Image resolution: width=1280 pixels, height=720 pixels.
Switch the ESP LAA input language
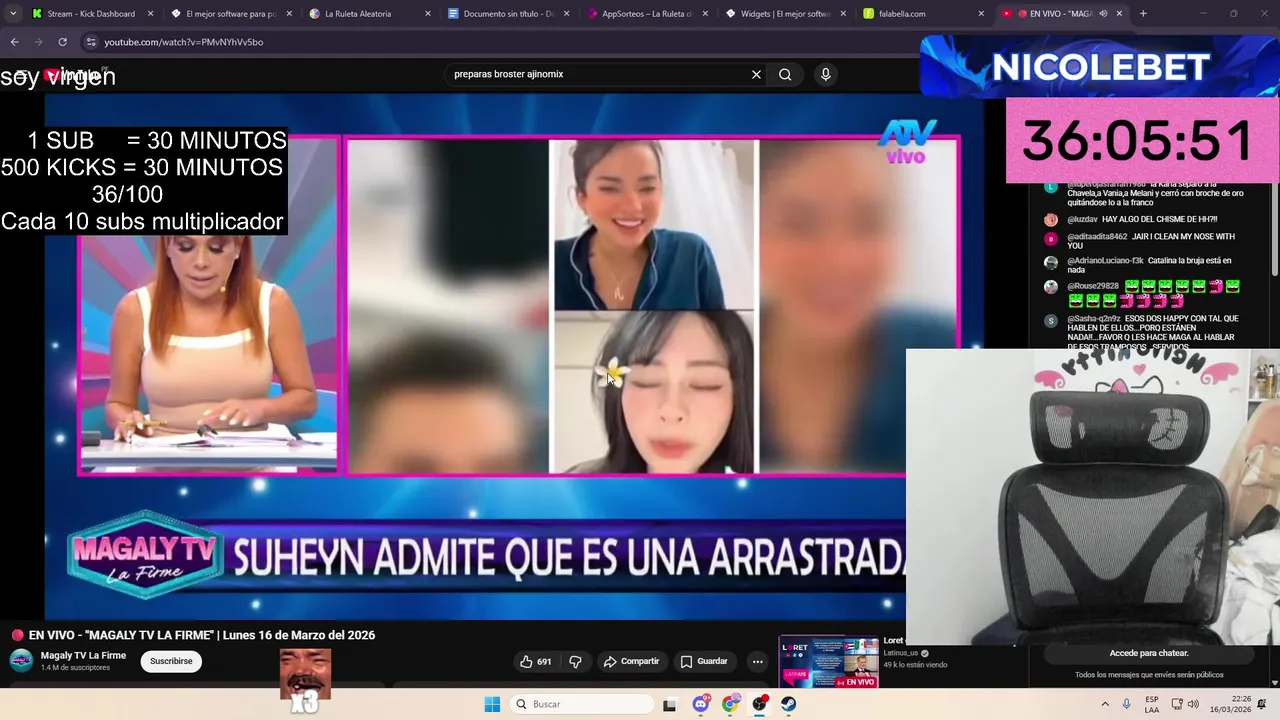(x=1152, y=704)
